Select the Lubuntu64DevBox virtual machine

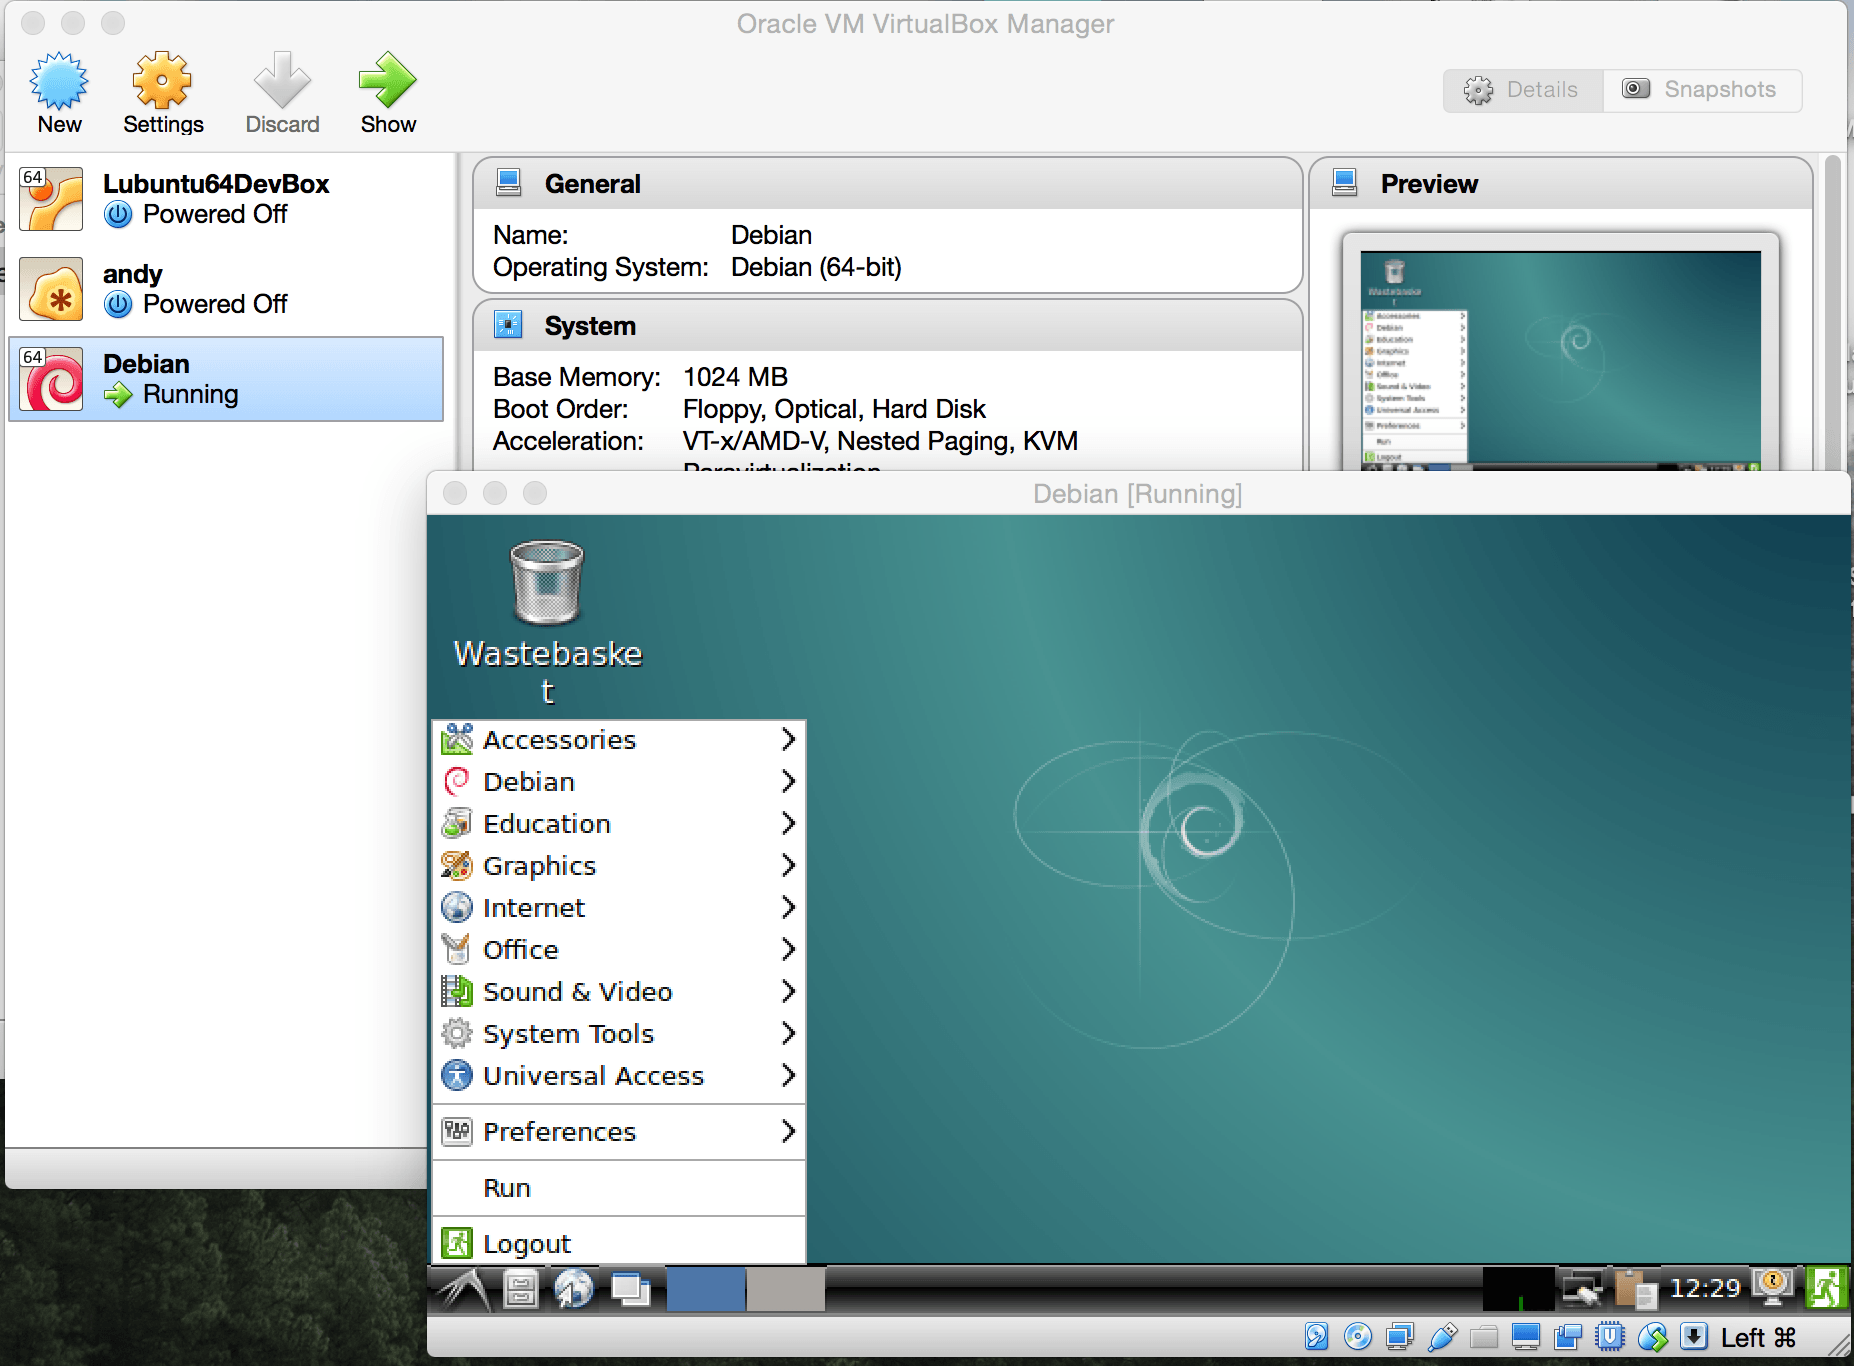(226, 199)
